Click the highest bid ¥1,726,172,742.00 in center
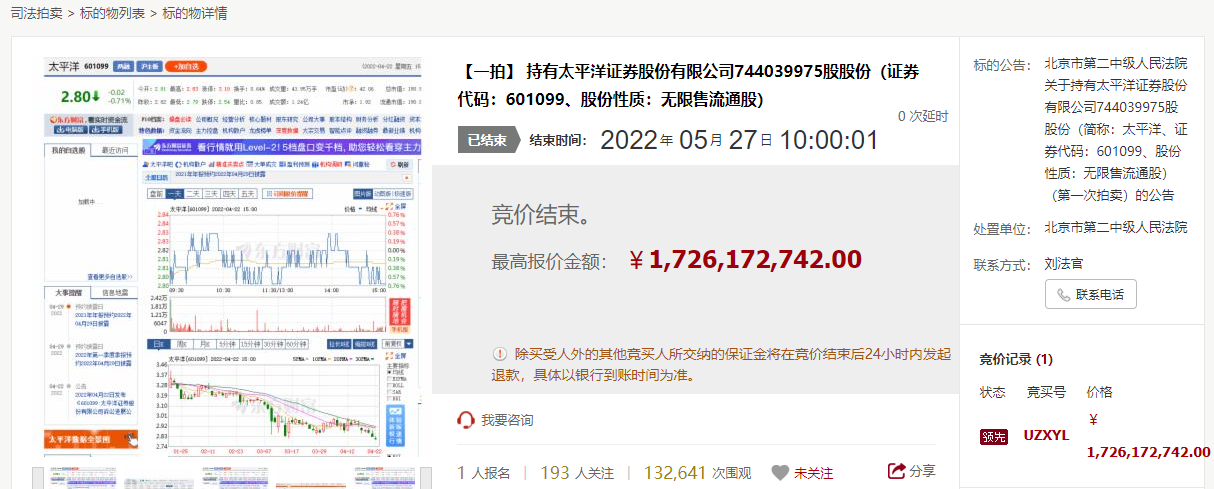1214x489 pixels. coord(745,260)
